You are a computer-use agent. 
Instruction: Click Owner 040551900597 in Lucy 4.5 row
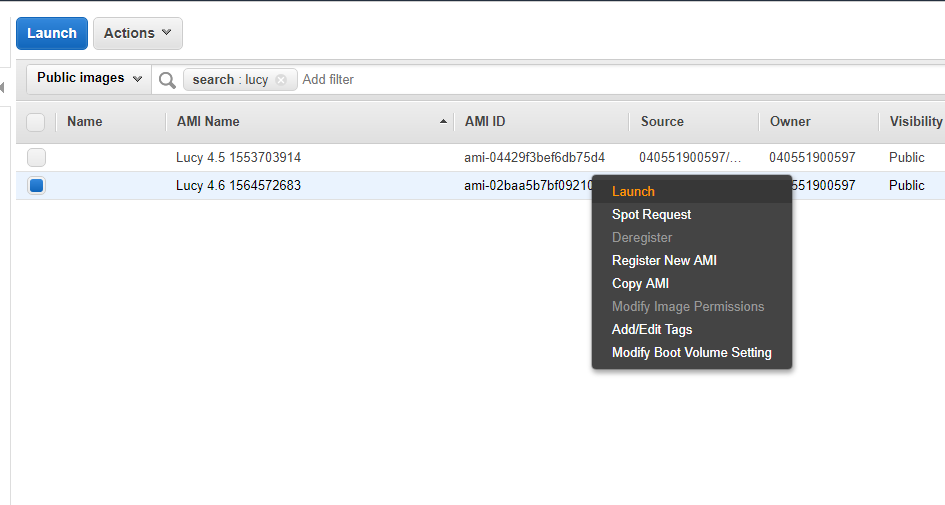click(812, 157)
